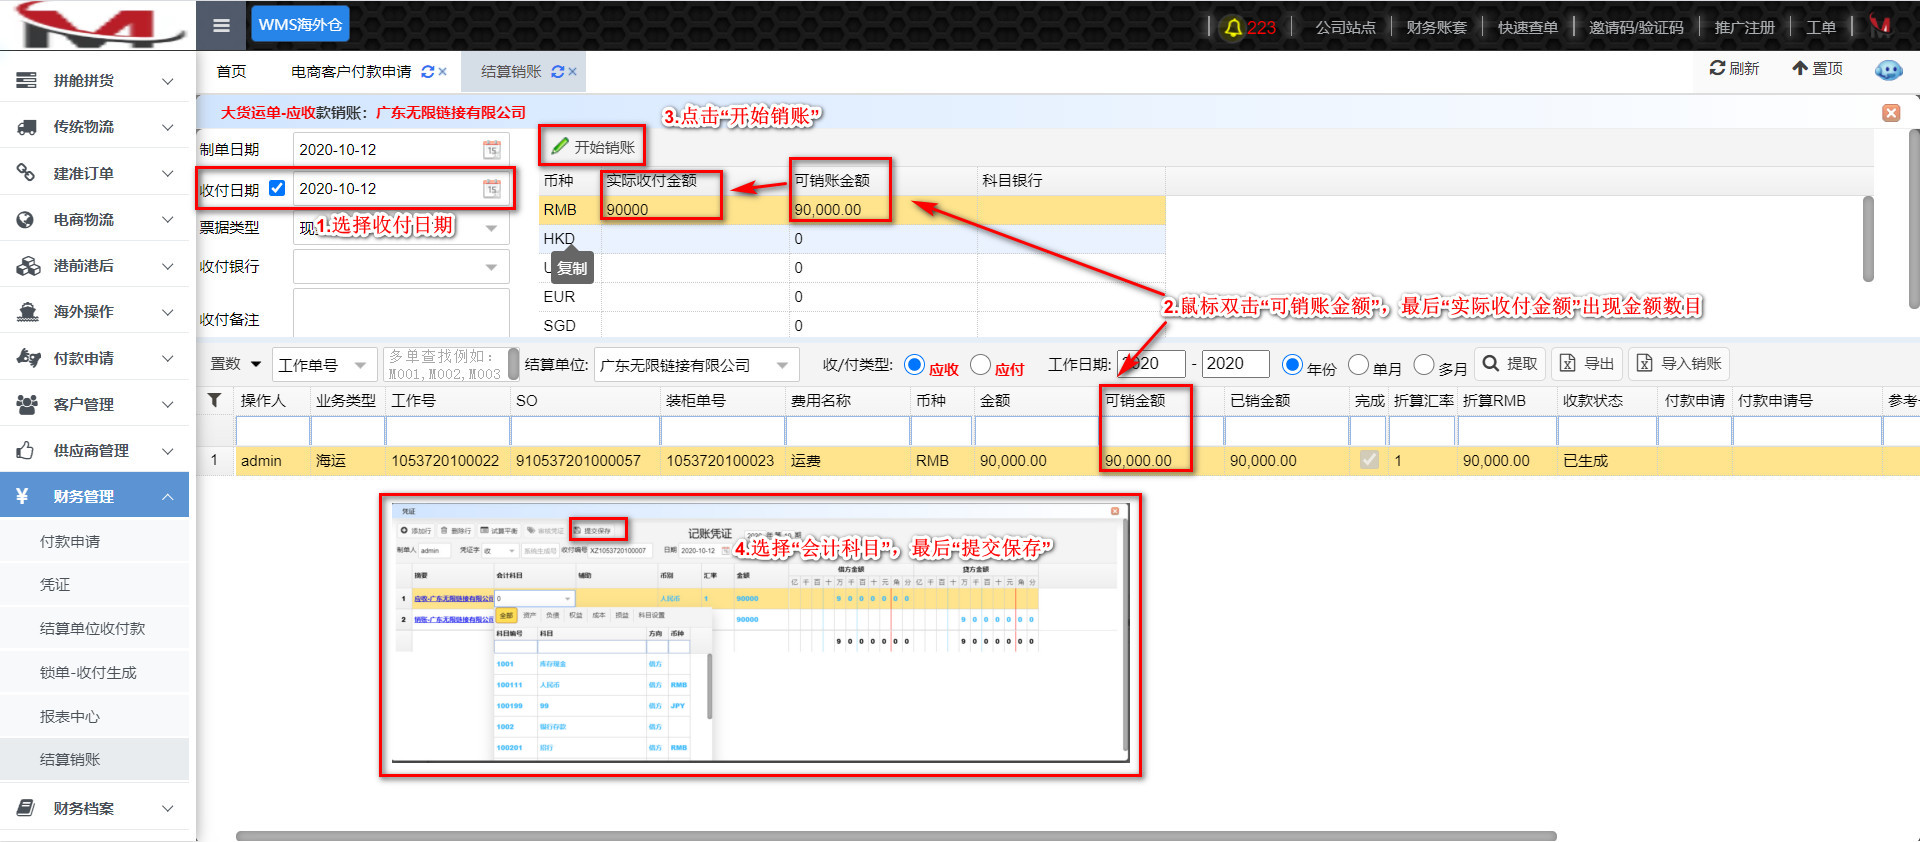Select the 应付 radio button
Viewport: 1920px width, 842px height.
click(x=980, y=365)
